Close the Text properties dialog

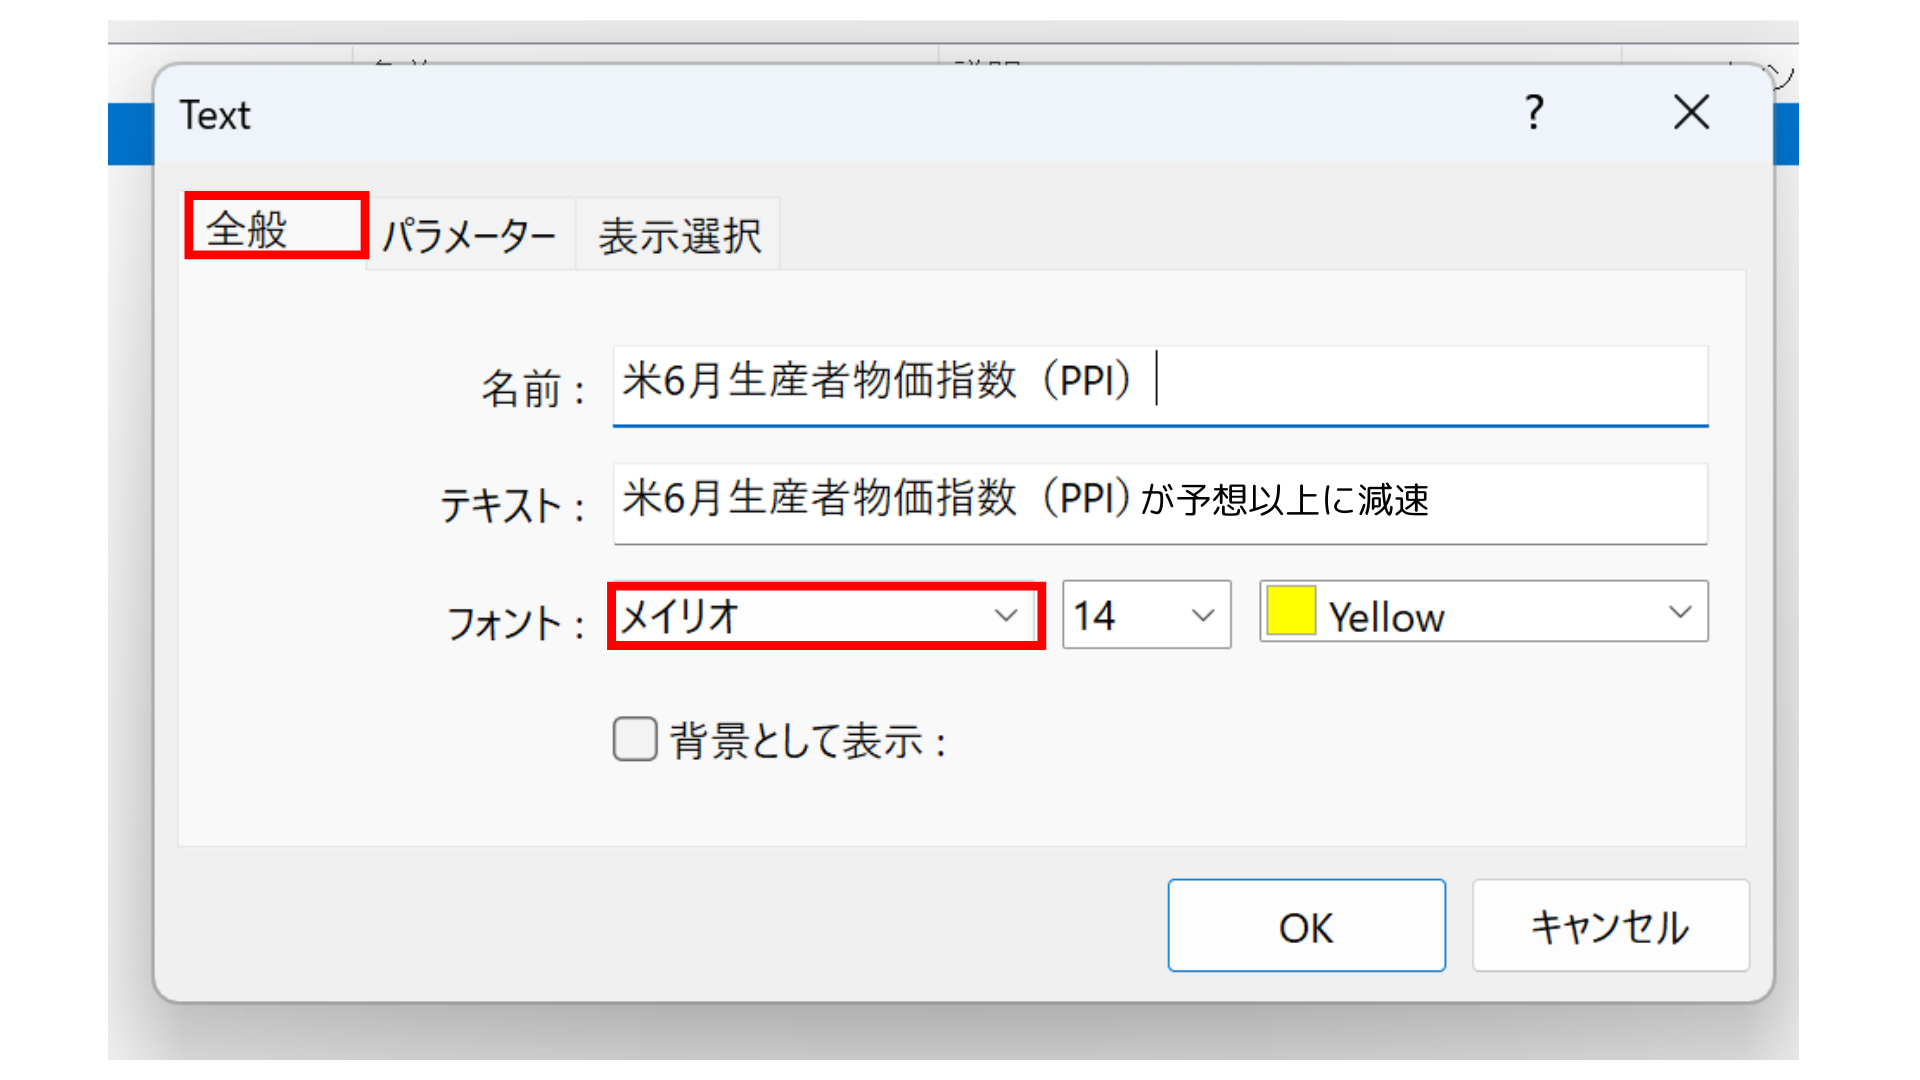pos(1690,114)
